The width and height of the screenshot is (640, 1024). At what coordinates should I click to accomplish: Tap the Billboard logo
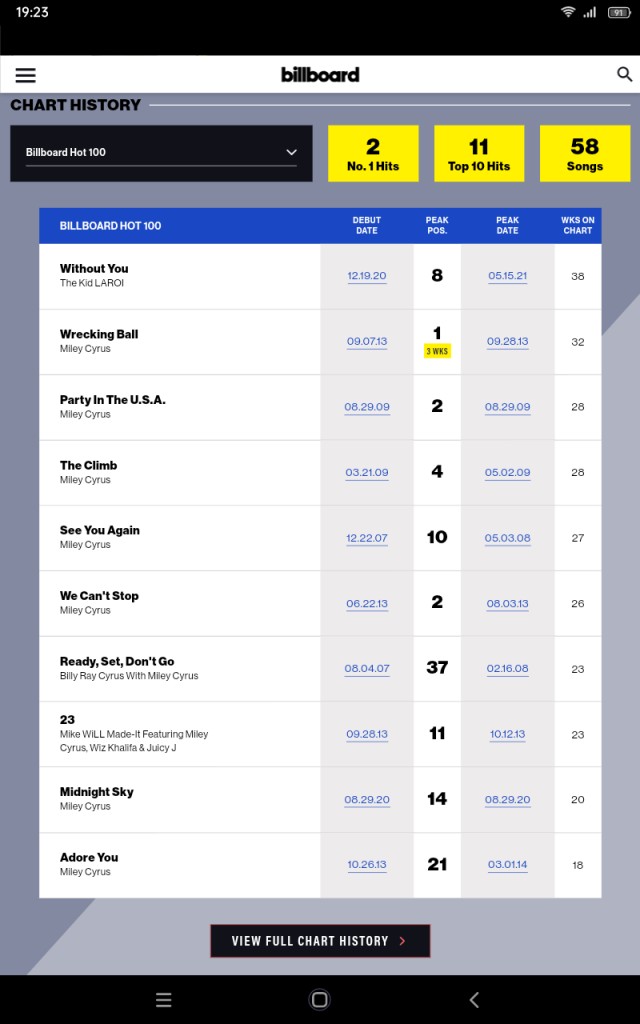point(320,74)
